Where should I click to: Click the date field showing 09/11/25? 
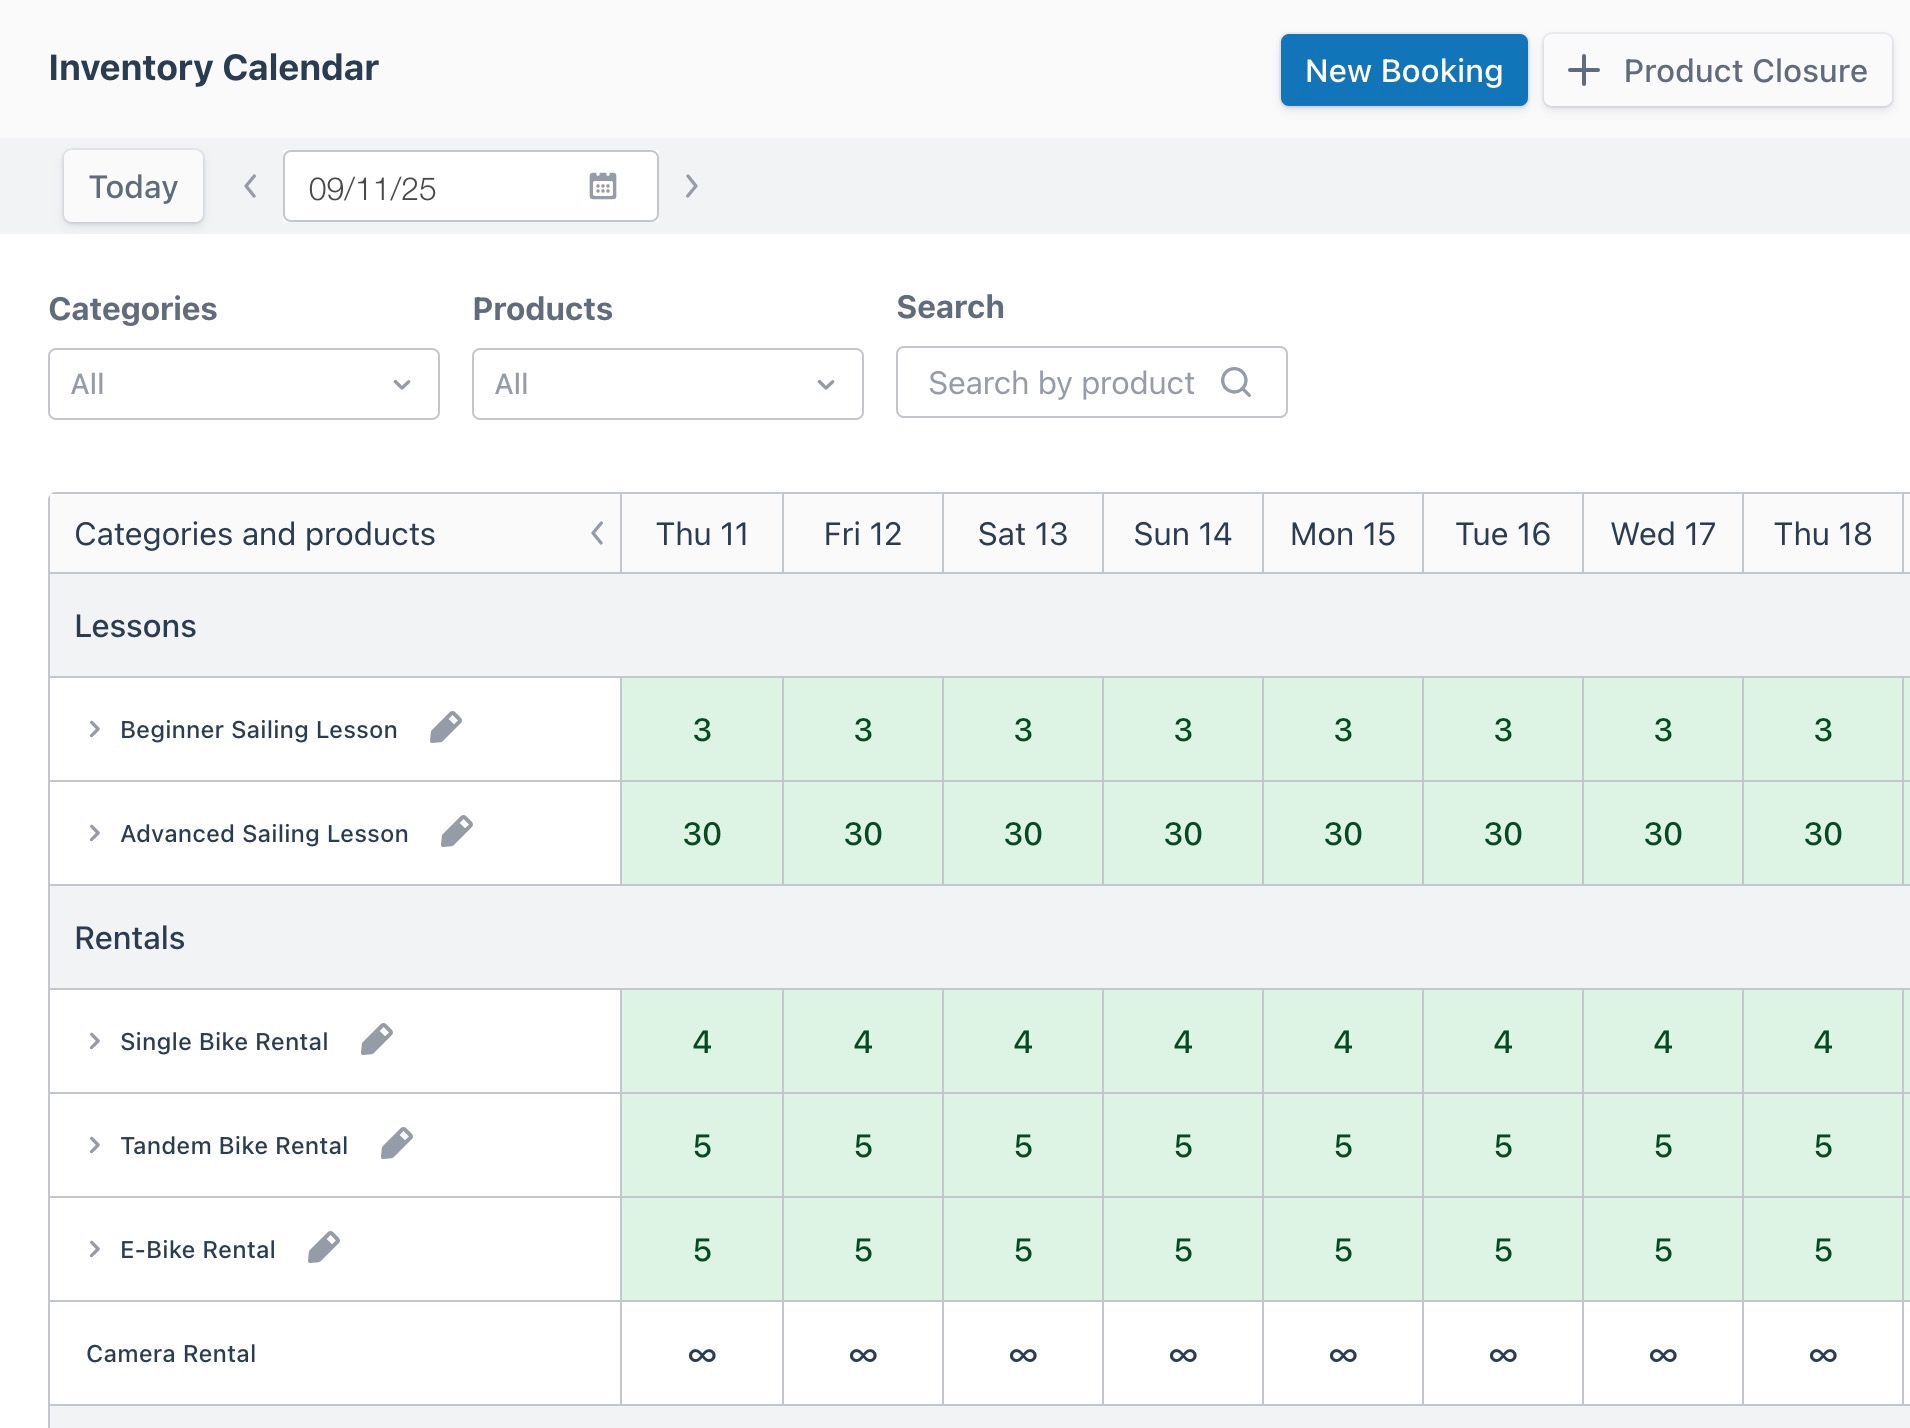471,186
